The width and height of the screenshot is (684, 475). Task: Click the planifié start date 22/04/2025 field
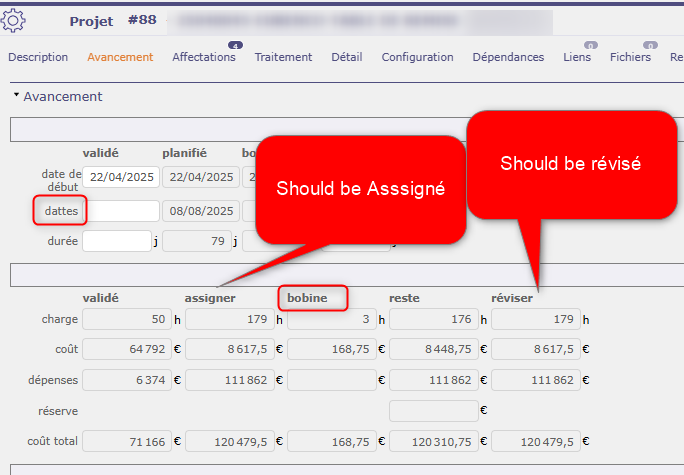pyautogui.click(x=201, y=177)
